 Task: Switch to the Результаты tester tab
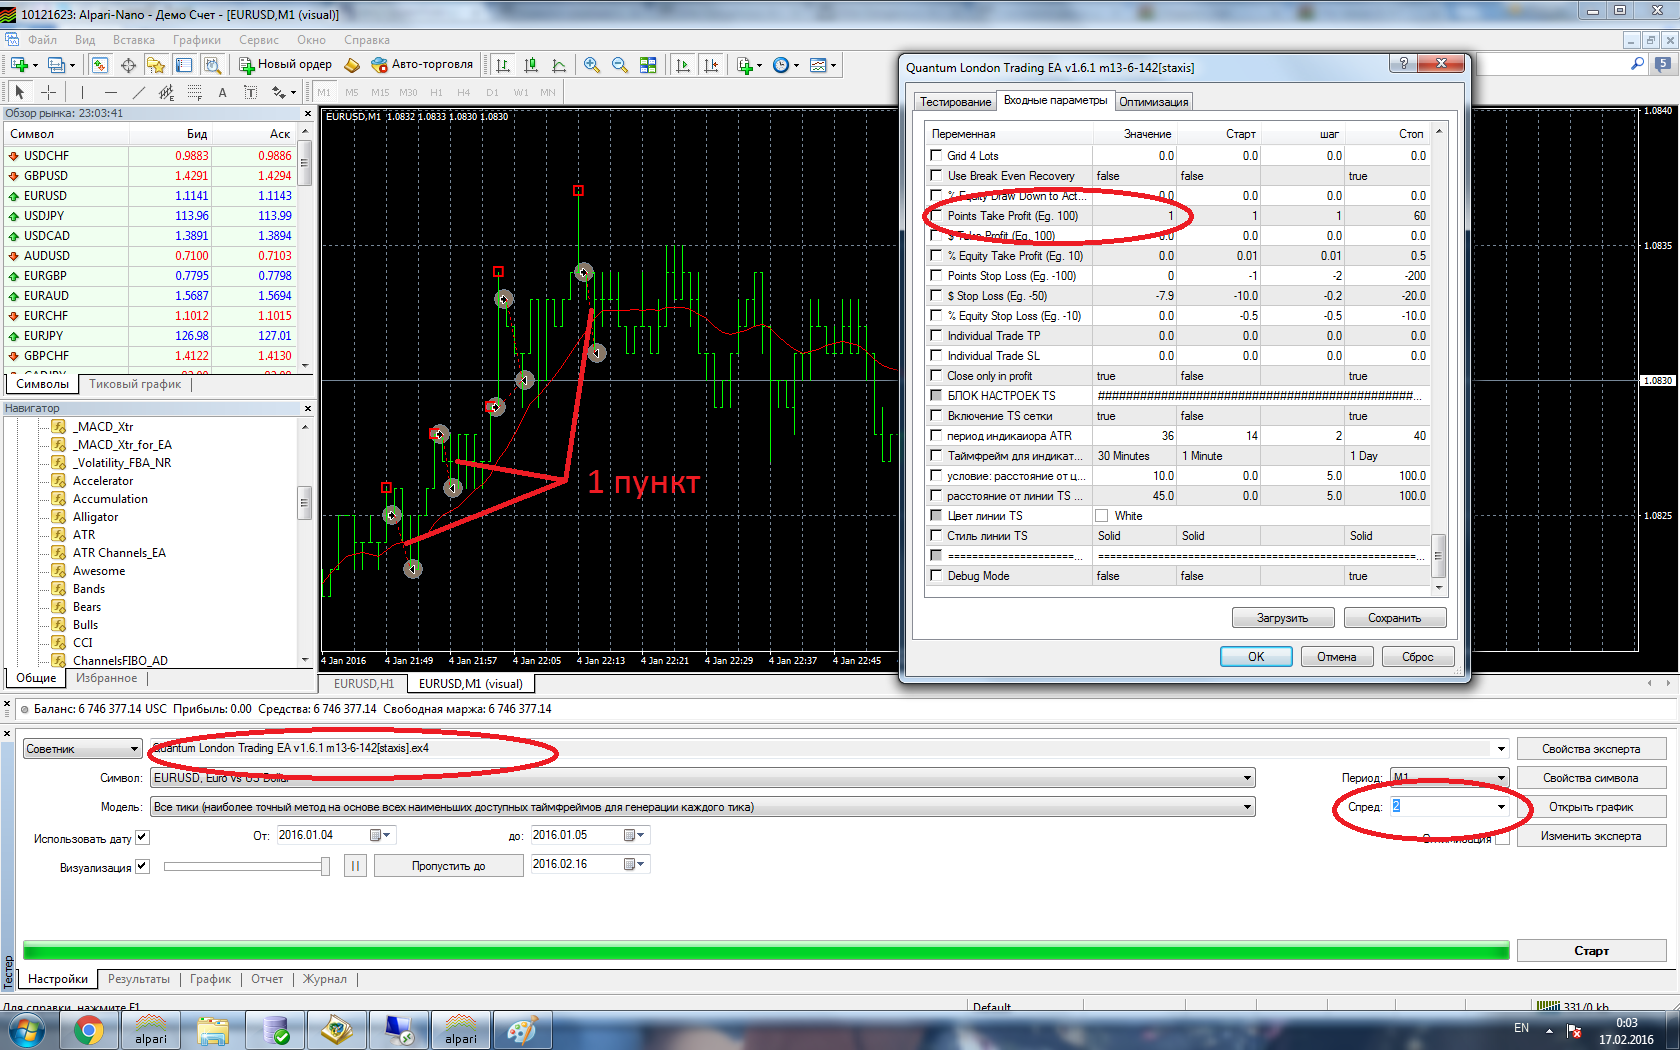(x=139, y=979)
